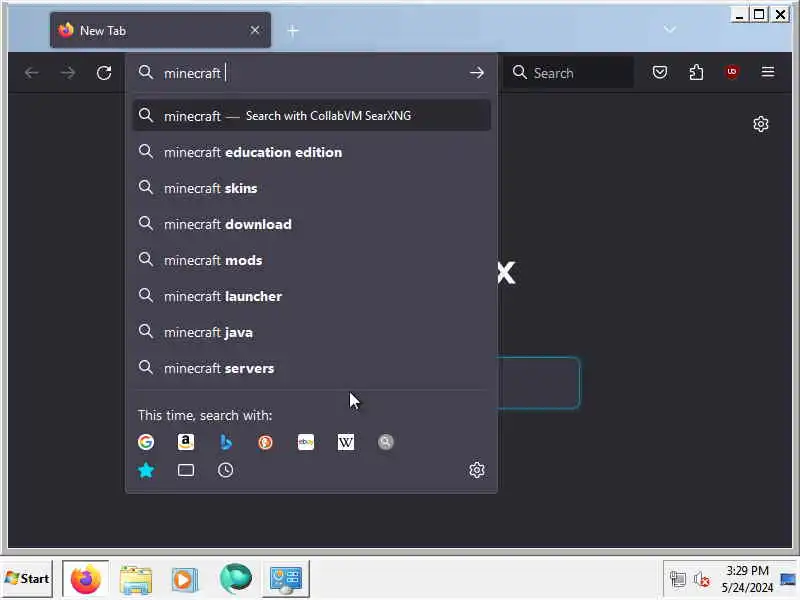The width and height of the screenshot is (800, 600).
Task: Open the green globe browser taskbar icon
Action: (236, 579)
